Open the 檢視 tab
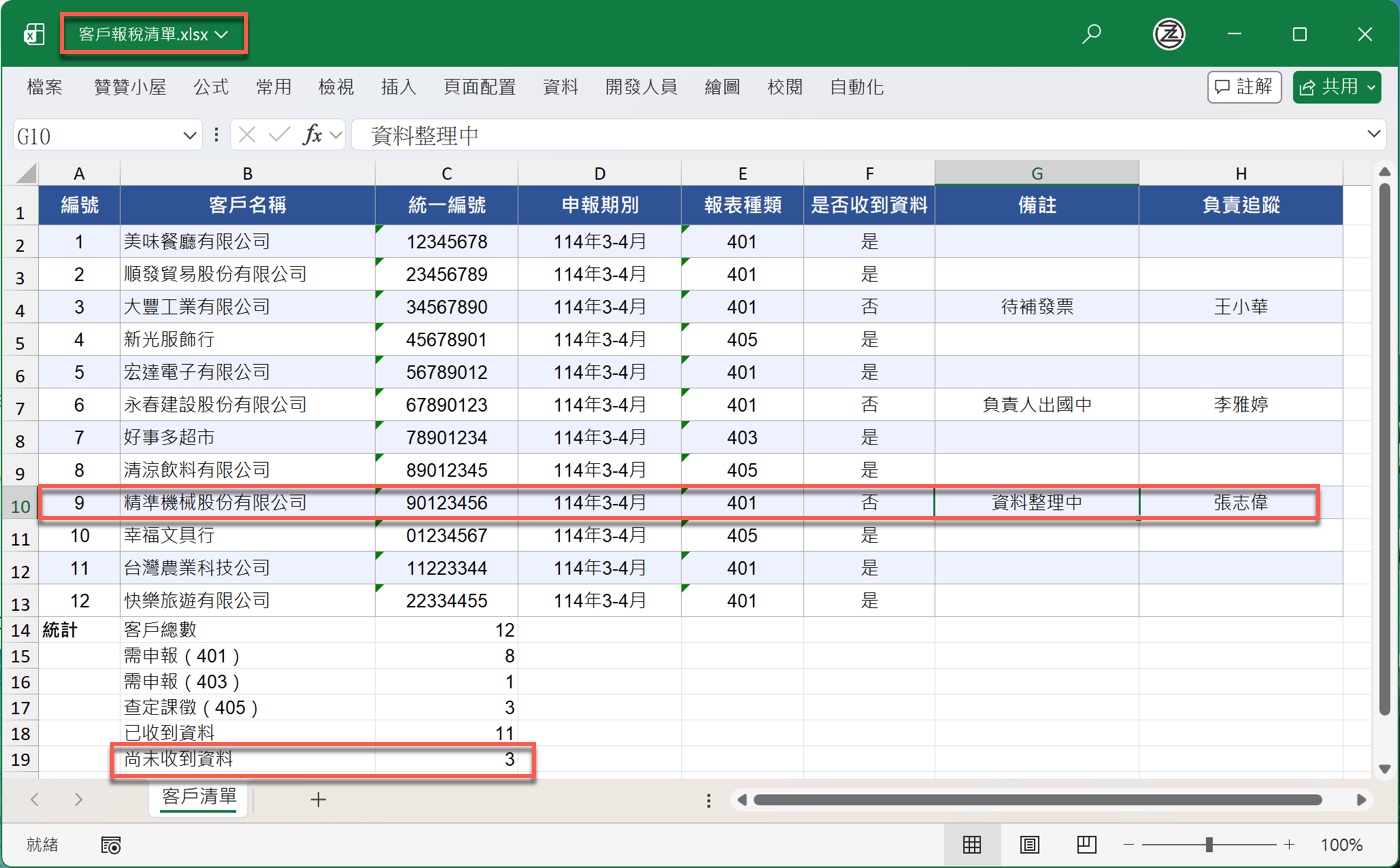This screenshot has height=868, width=1400. pyautogui.click(x=336, y=87)
